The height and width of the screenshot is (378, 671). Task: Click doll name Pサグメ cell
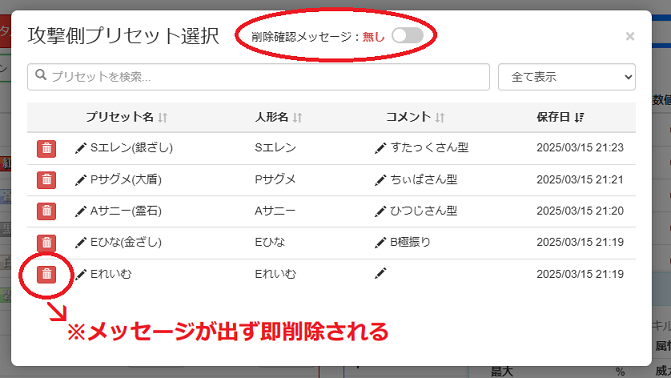(x=275, y=179)
